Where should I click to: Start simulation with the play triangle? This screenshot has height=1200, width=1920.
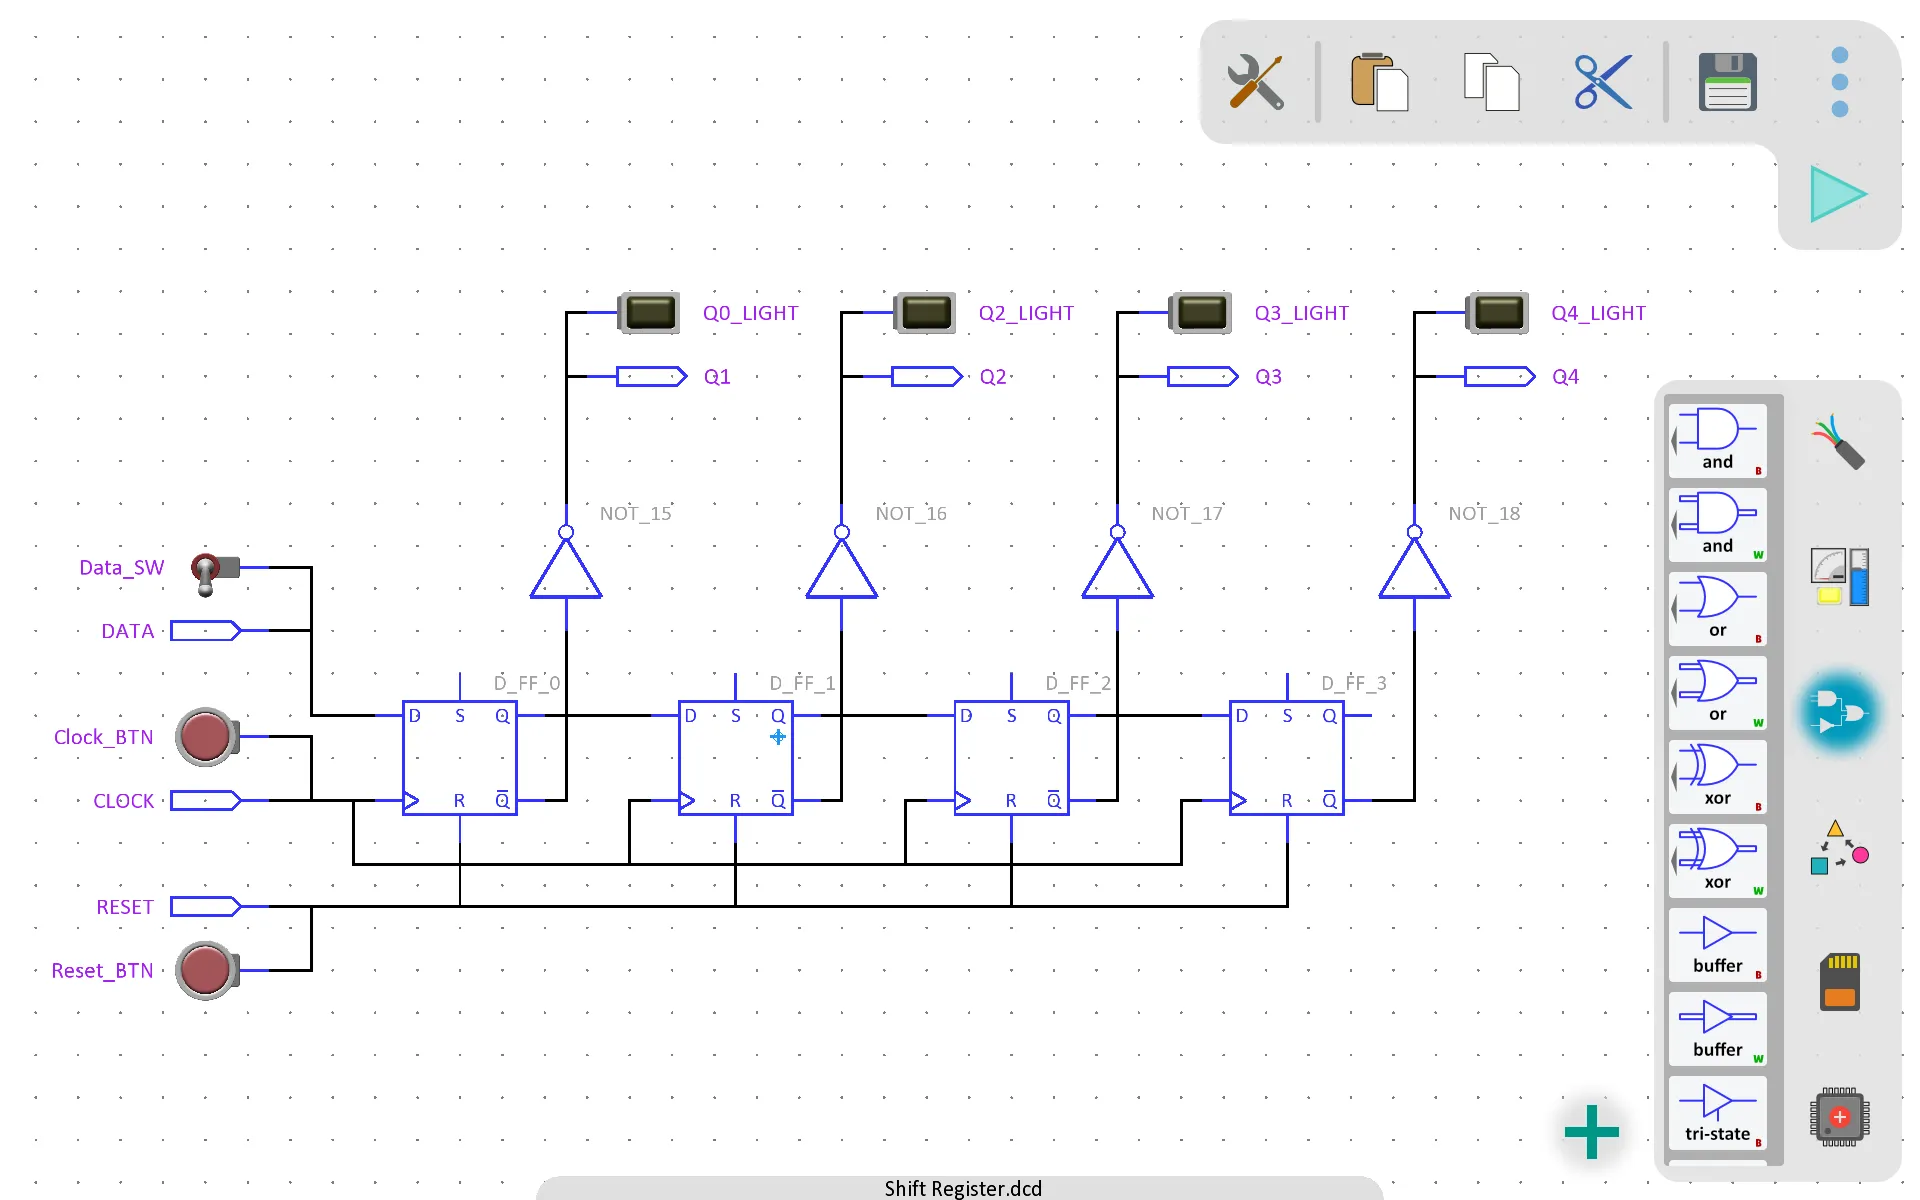pos(1838,194)
